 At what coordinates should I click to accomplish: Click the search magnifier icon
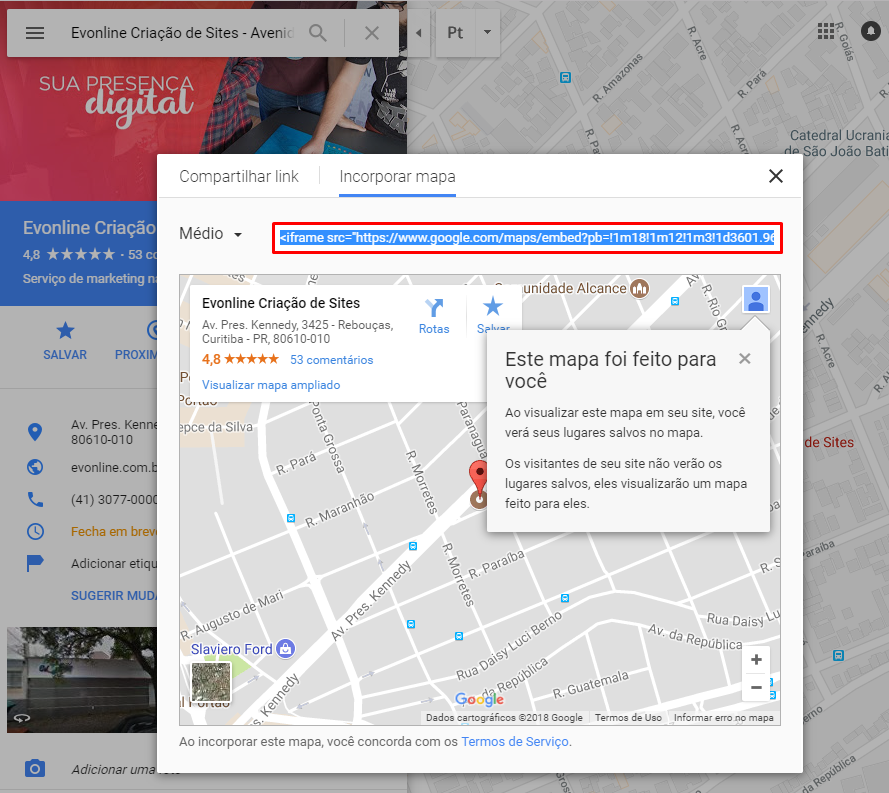pos(318,33)
